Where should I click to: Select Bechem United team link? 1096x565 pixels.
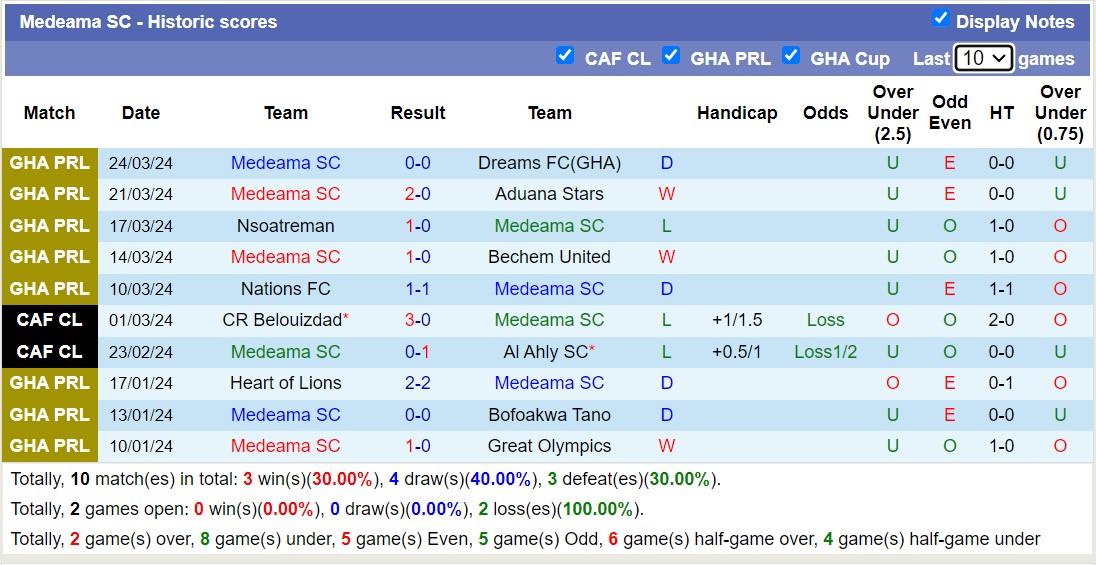pyautogui.click(x=549, y=257)
